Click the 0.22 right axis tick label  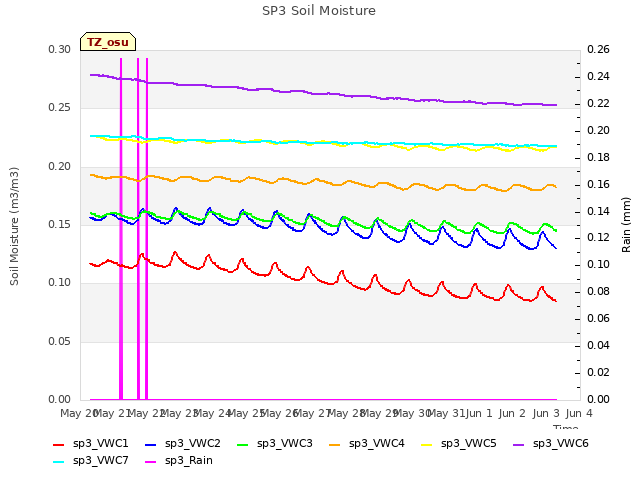(x=598, y=104)
